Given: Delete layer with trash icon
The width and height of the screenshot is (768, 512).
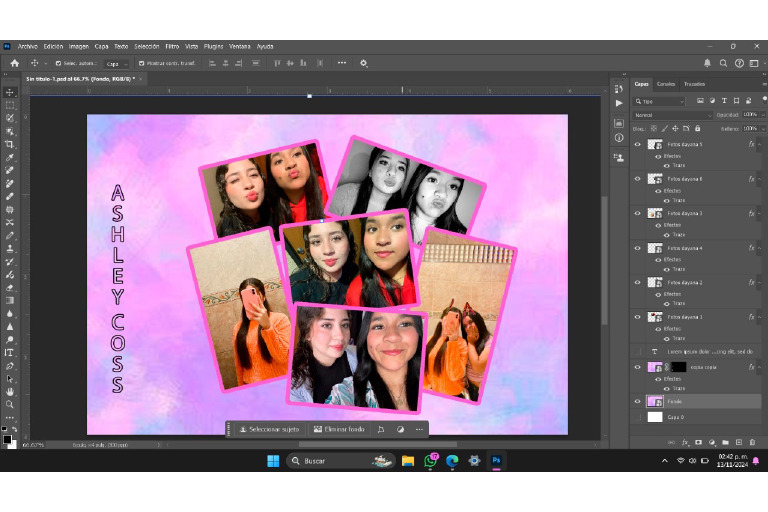Looking at the screenshot, I should [752, 442].
